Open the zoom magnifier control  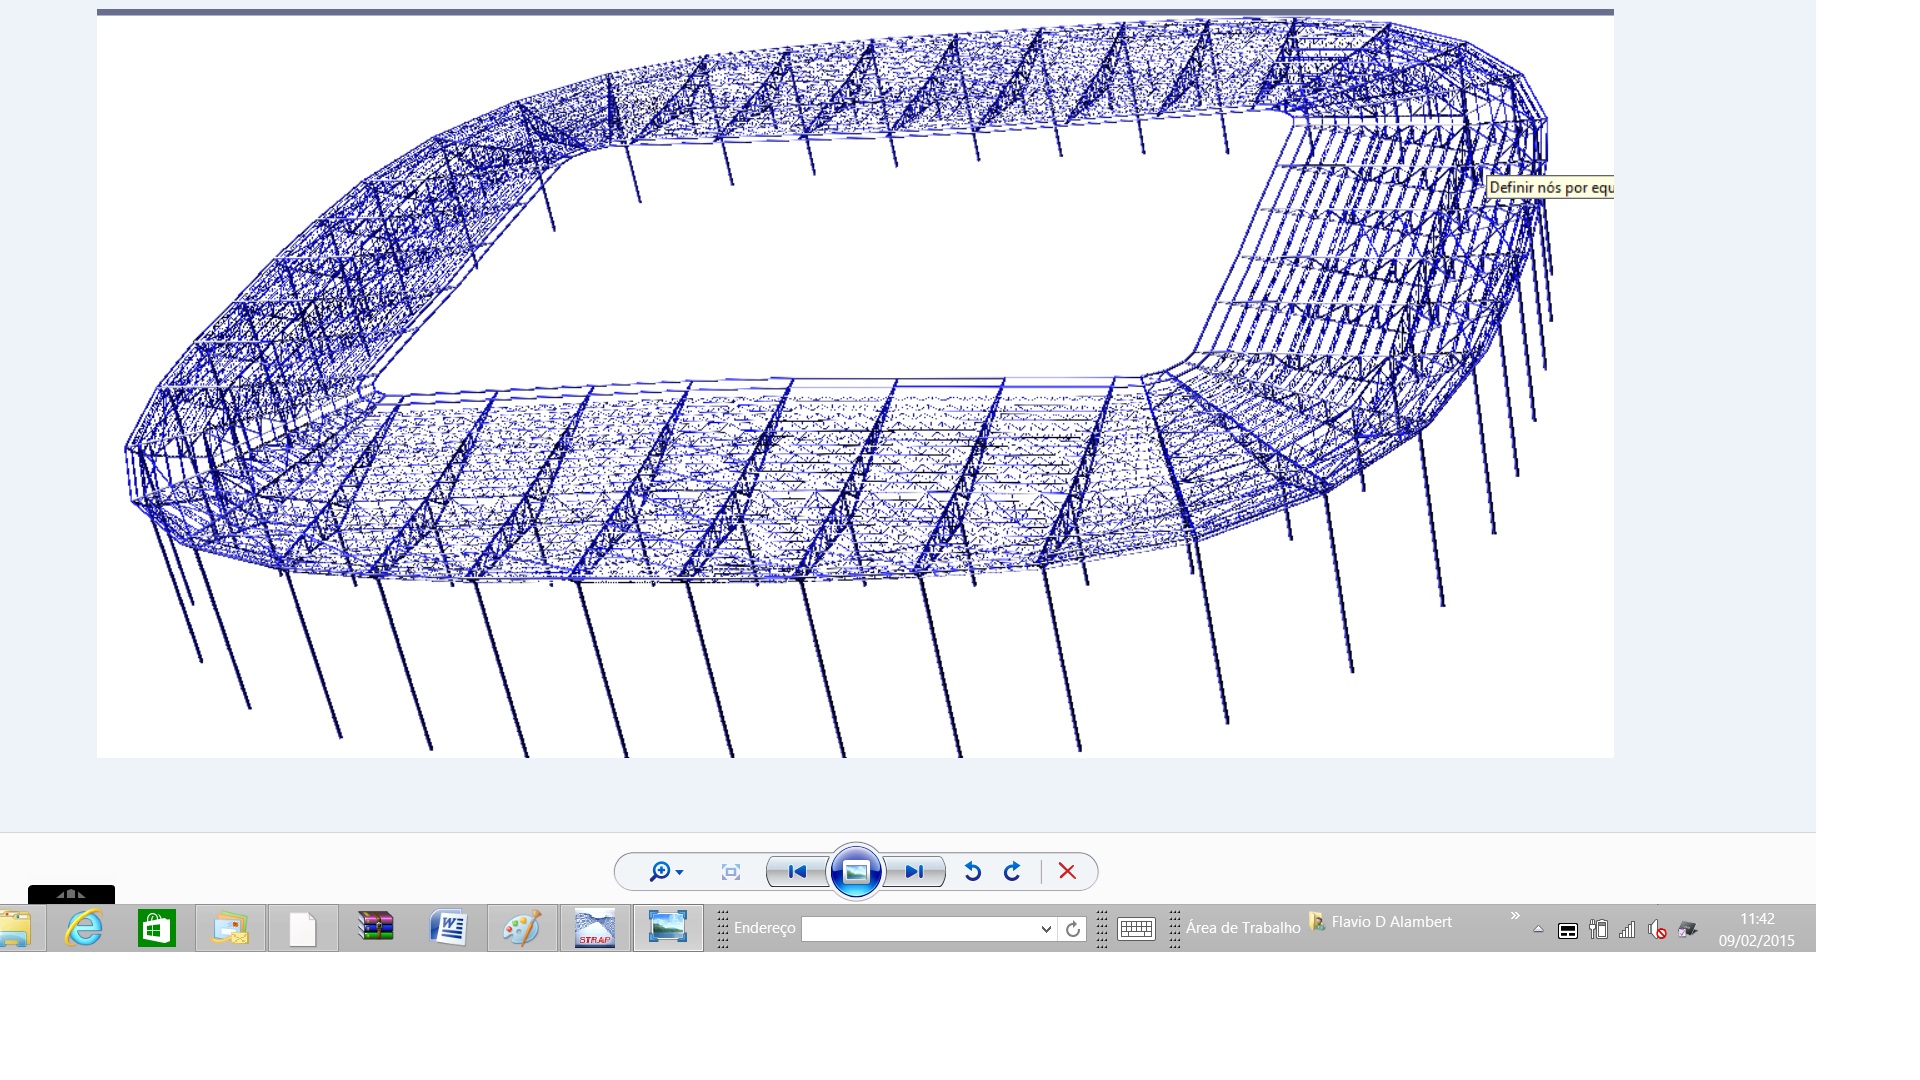tap(666, 872)
